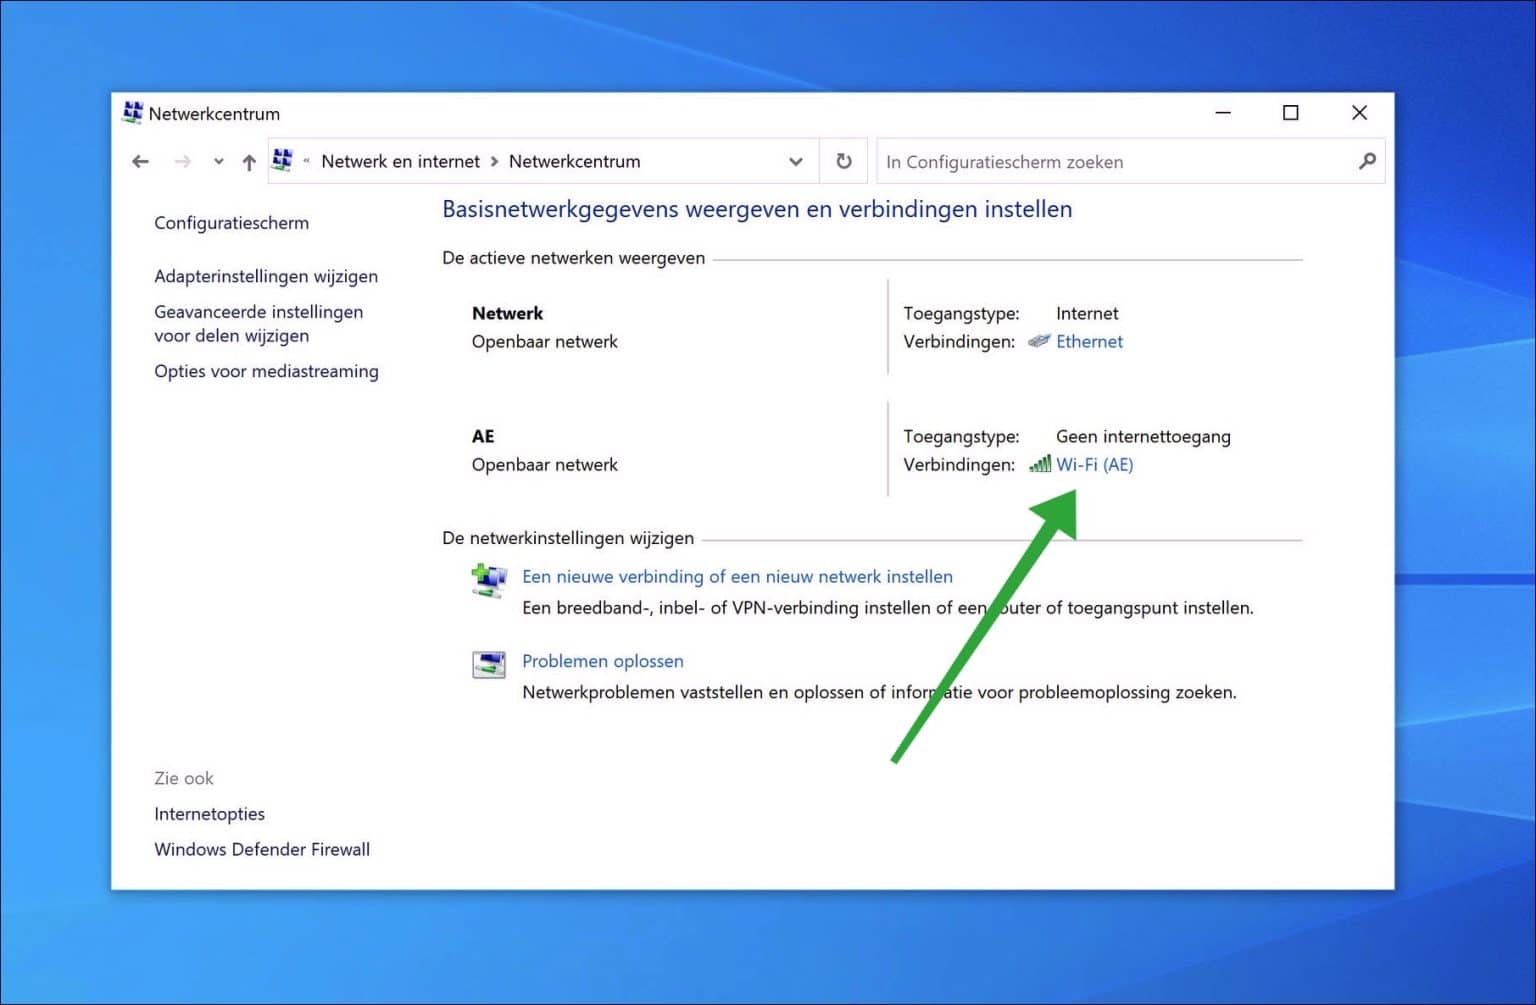Click the Netwerkcentrum title bar icon
This screenshot has width=1536, height=1005.
(132, 113)
